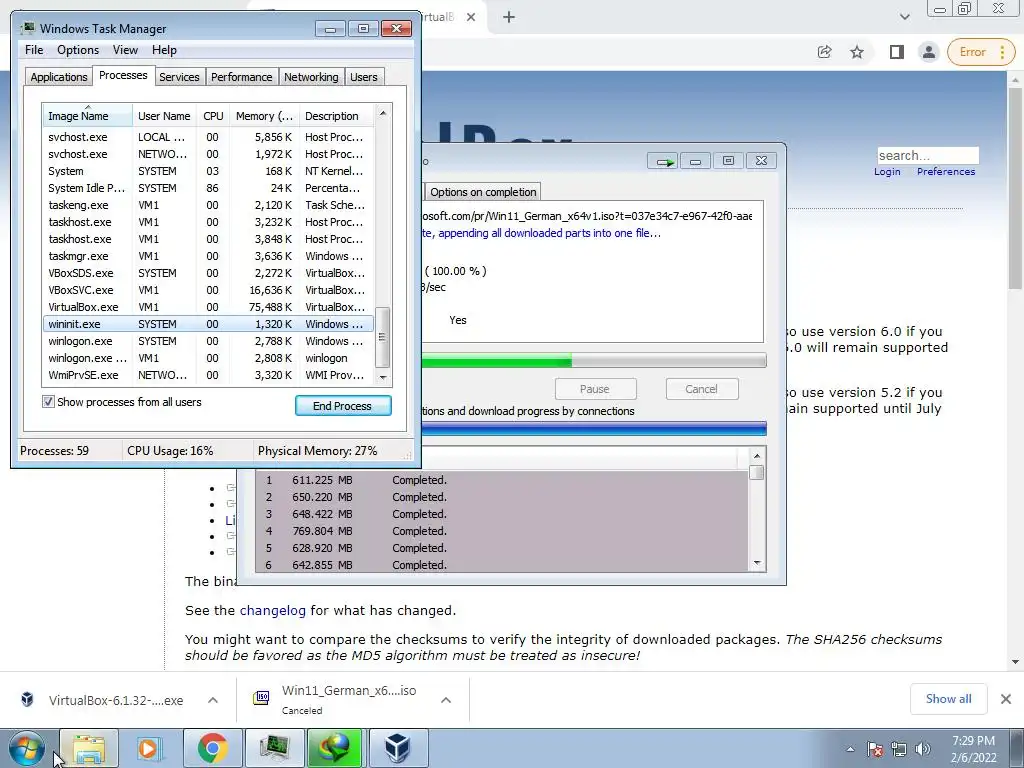Open Windows Explorer from the taskbar
The height and width of the screenshot is (768, 1024).
(89, 748)
